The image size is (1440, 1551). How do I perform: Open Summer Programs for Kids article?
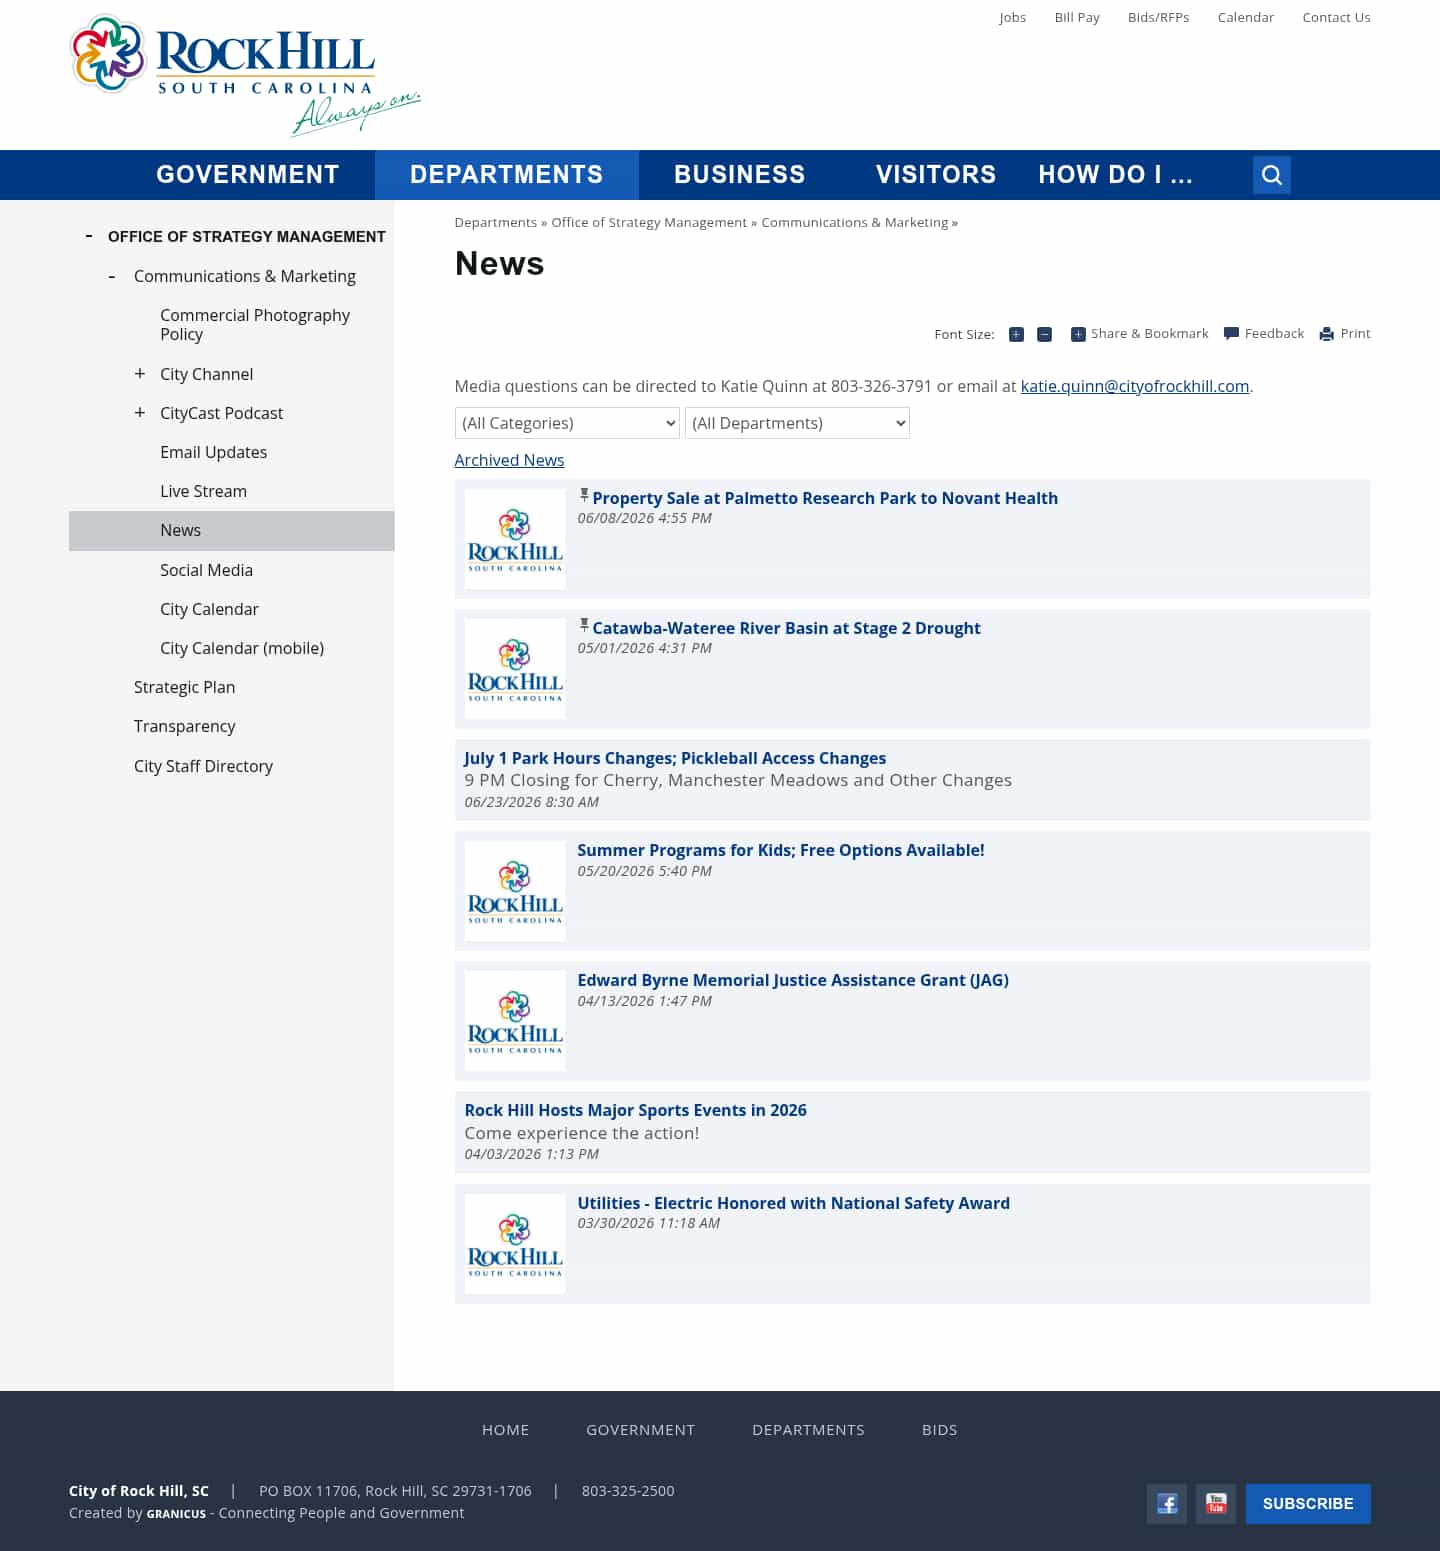(781, 850)
